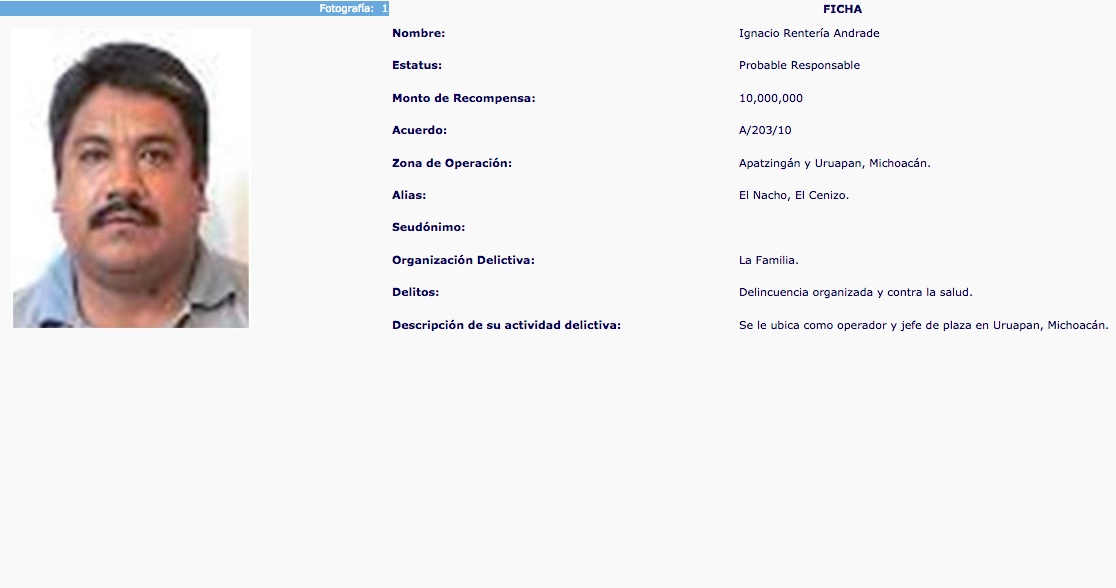
Task: Click 'Descripción de su actividad delictiva:' label
Action: click(506, 325)
